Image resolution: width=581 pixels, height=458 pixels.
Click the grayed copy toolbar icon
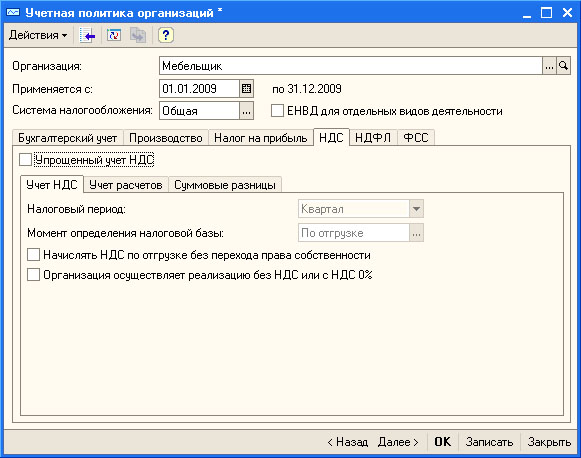point(138,35)
